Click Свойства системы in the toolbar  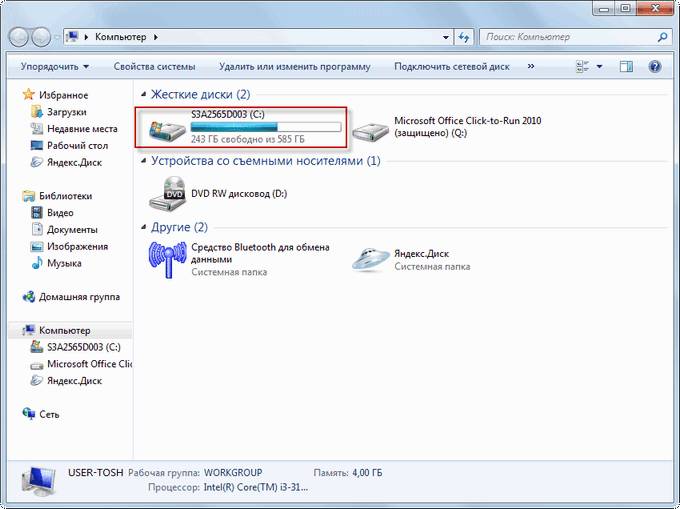pos(154,67)
